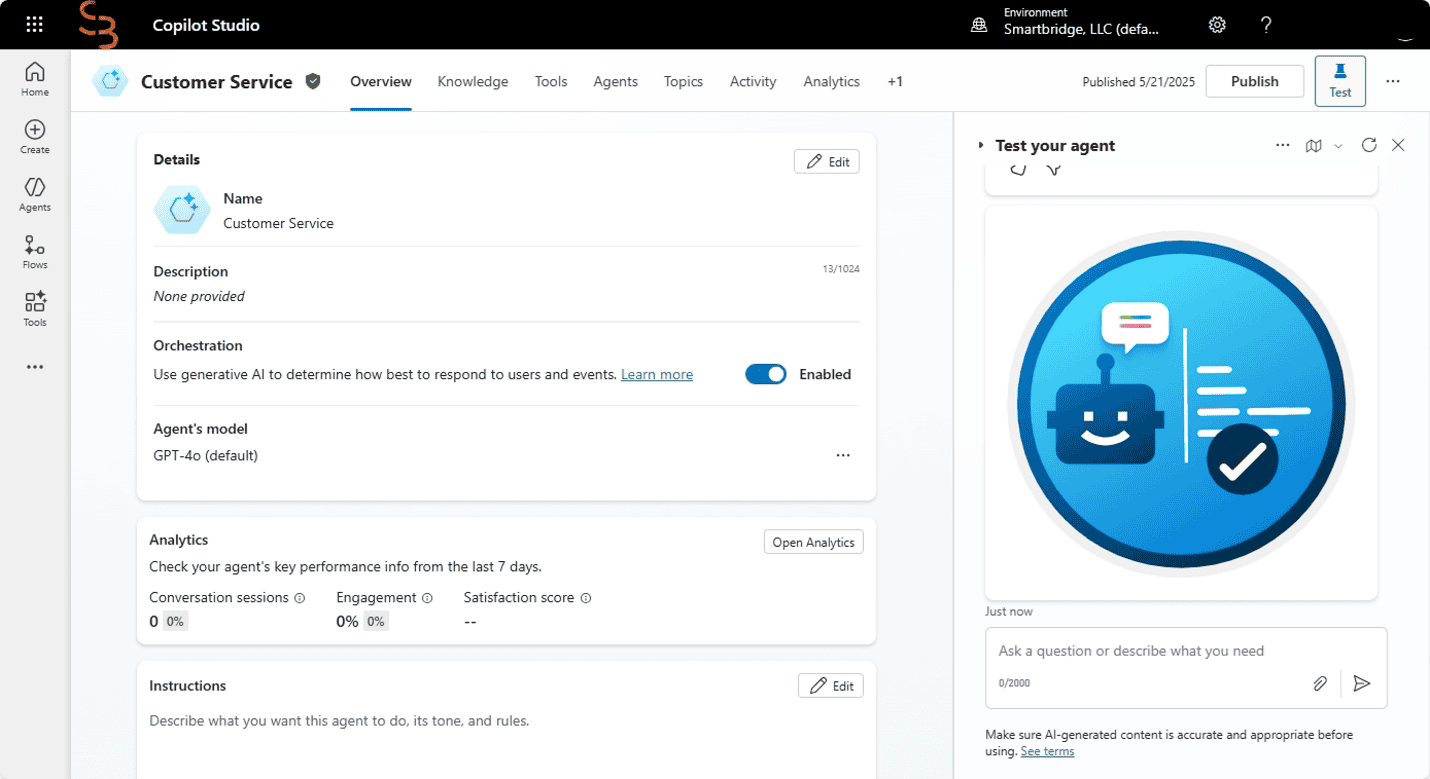Select the Agents icon in the sidebar

tap(34, 193)
